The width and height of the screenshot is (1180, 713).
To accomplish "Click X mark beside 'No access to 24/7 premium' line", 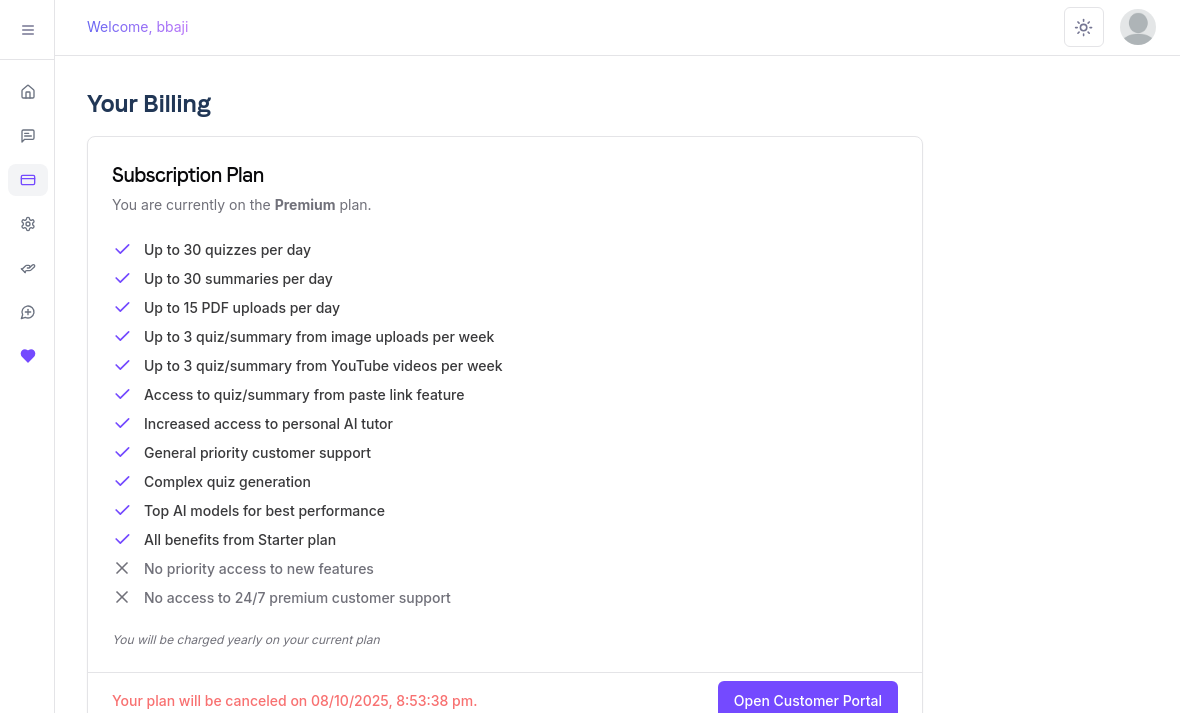I will (122, 597).
